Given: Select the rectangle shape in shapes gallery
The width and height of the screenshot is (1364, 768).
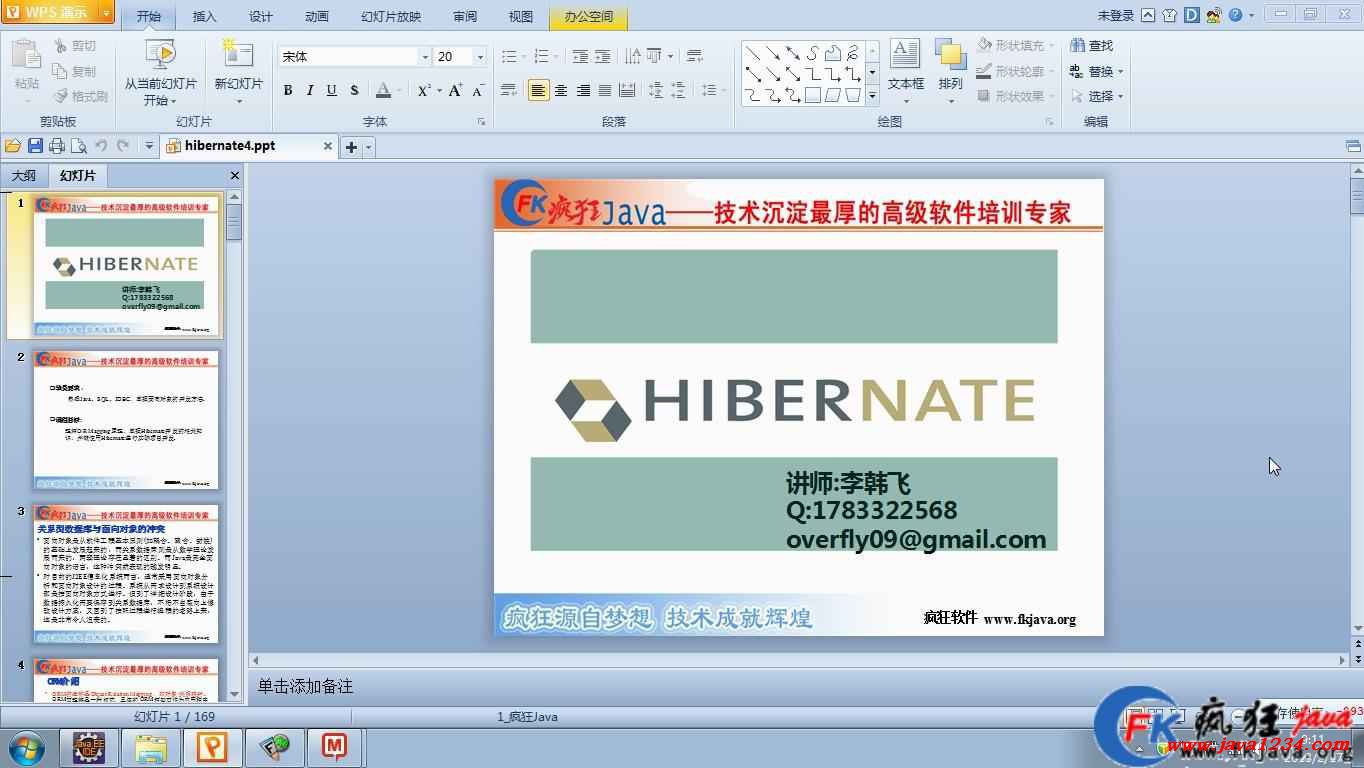Looking at the screenshot, I should pyautogui.click(x=813, y=95).
